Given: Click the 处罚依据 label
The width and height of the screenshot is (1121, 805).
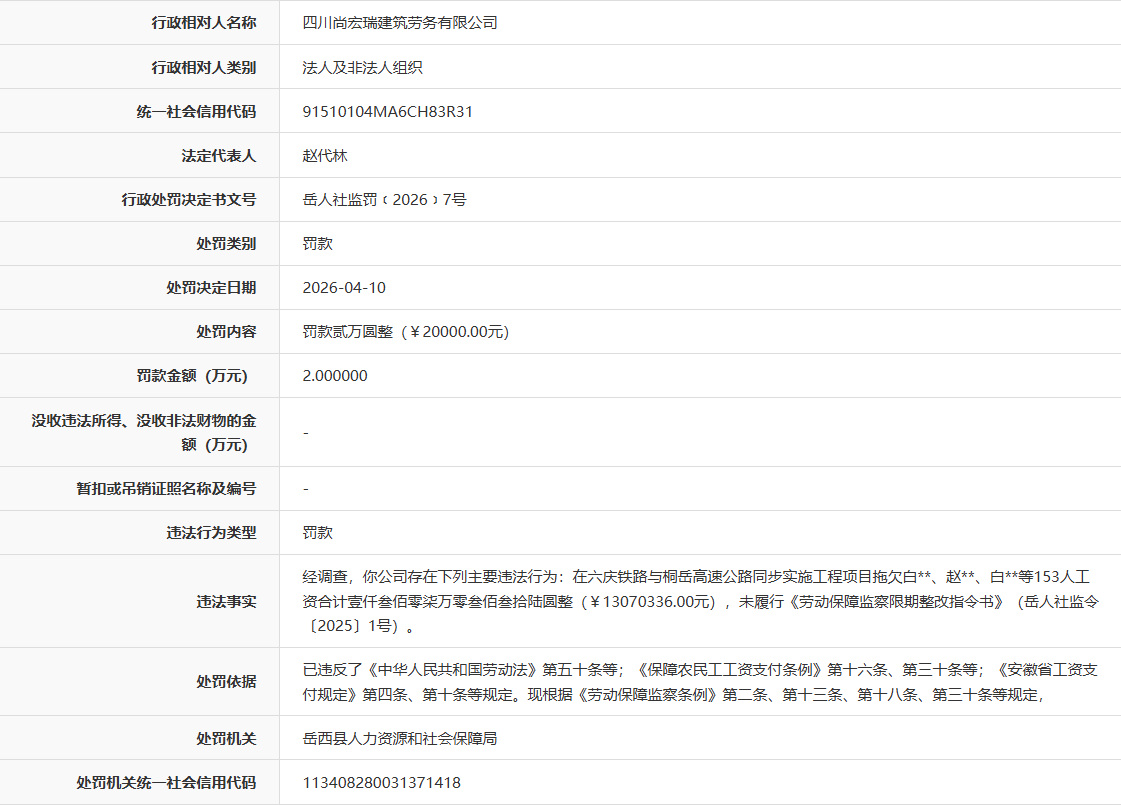Looking at the screenshot, I should pyautogui.click(x=227, y=682).
